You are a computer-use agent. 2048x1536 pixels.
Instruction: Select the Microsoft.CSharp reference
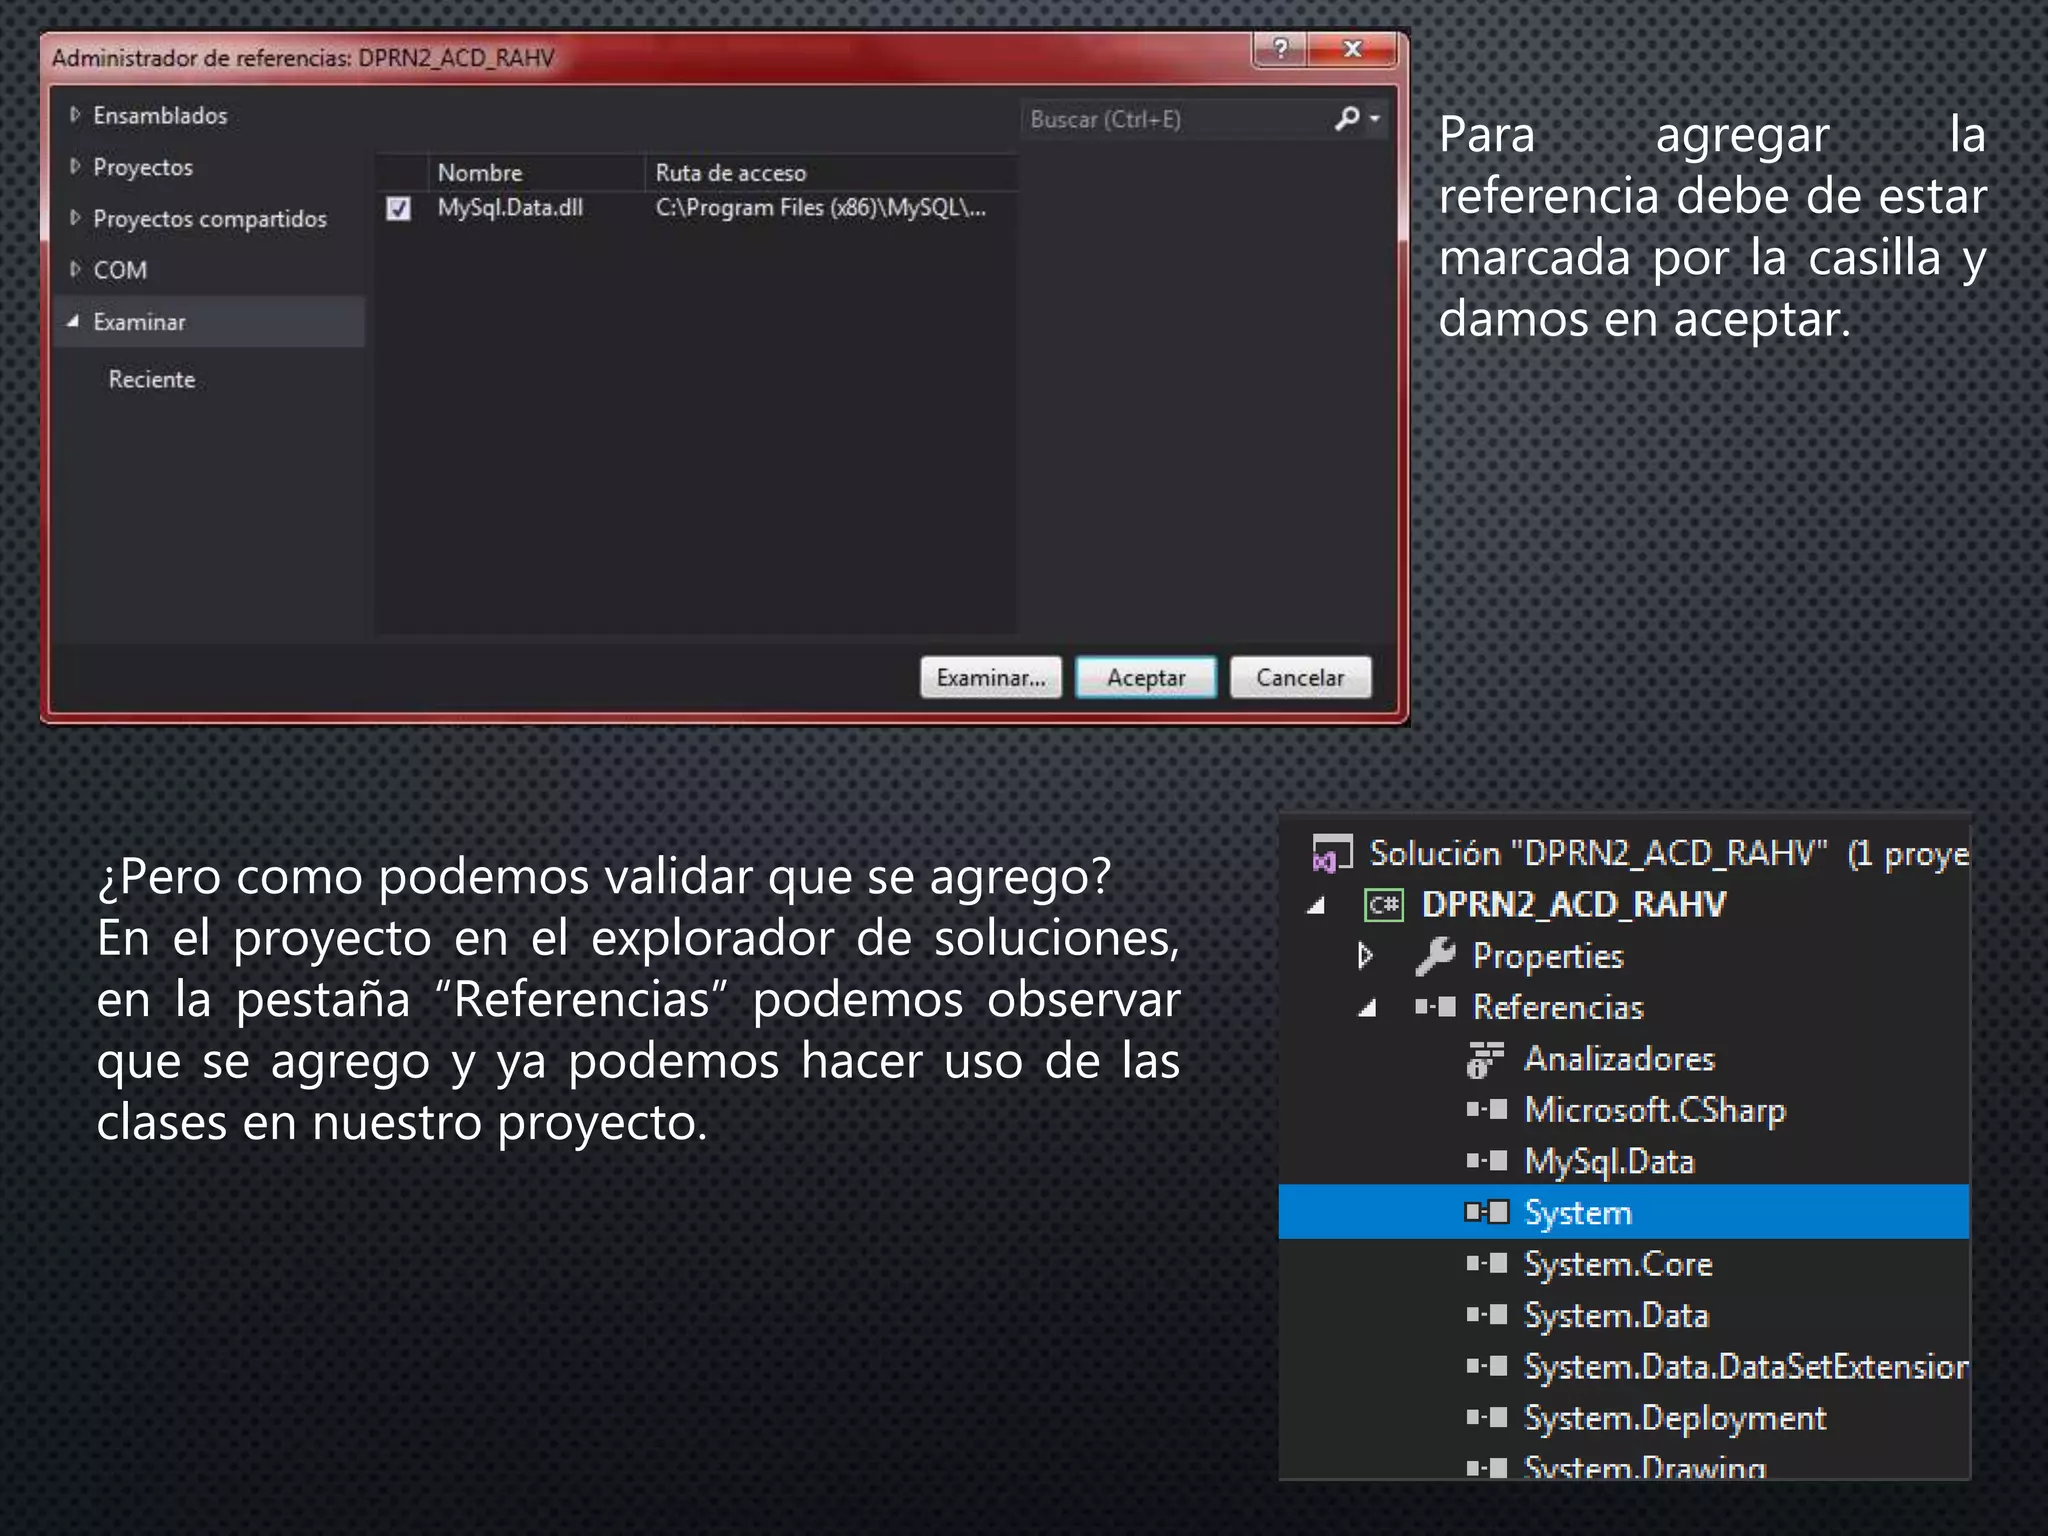pyautogui.click(x=1655, y=1110)
